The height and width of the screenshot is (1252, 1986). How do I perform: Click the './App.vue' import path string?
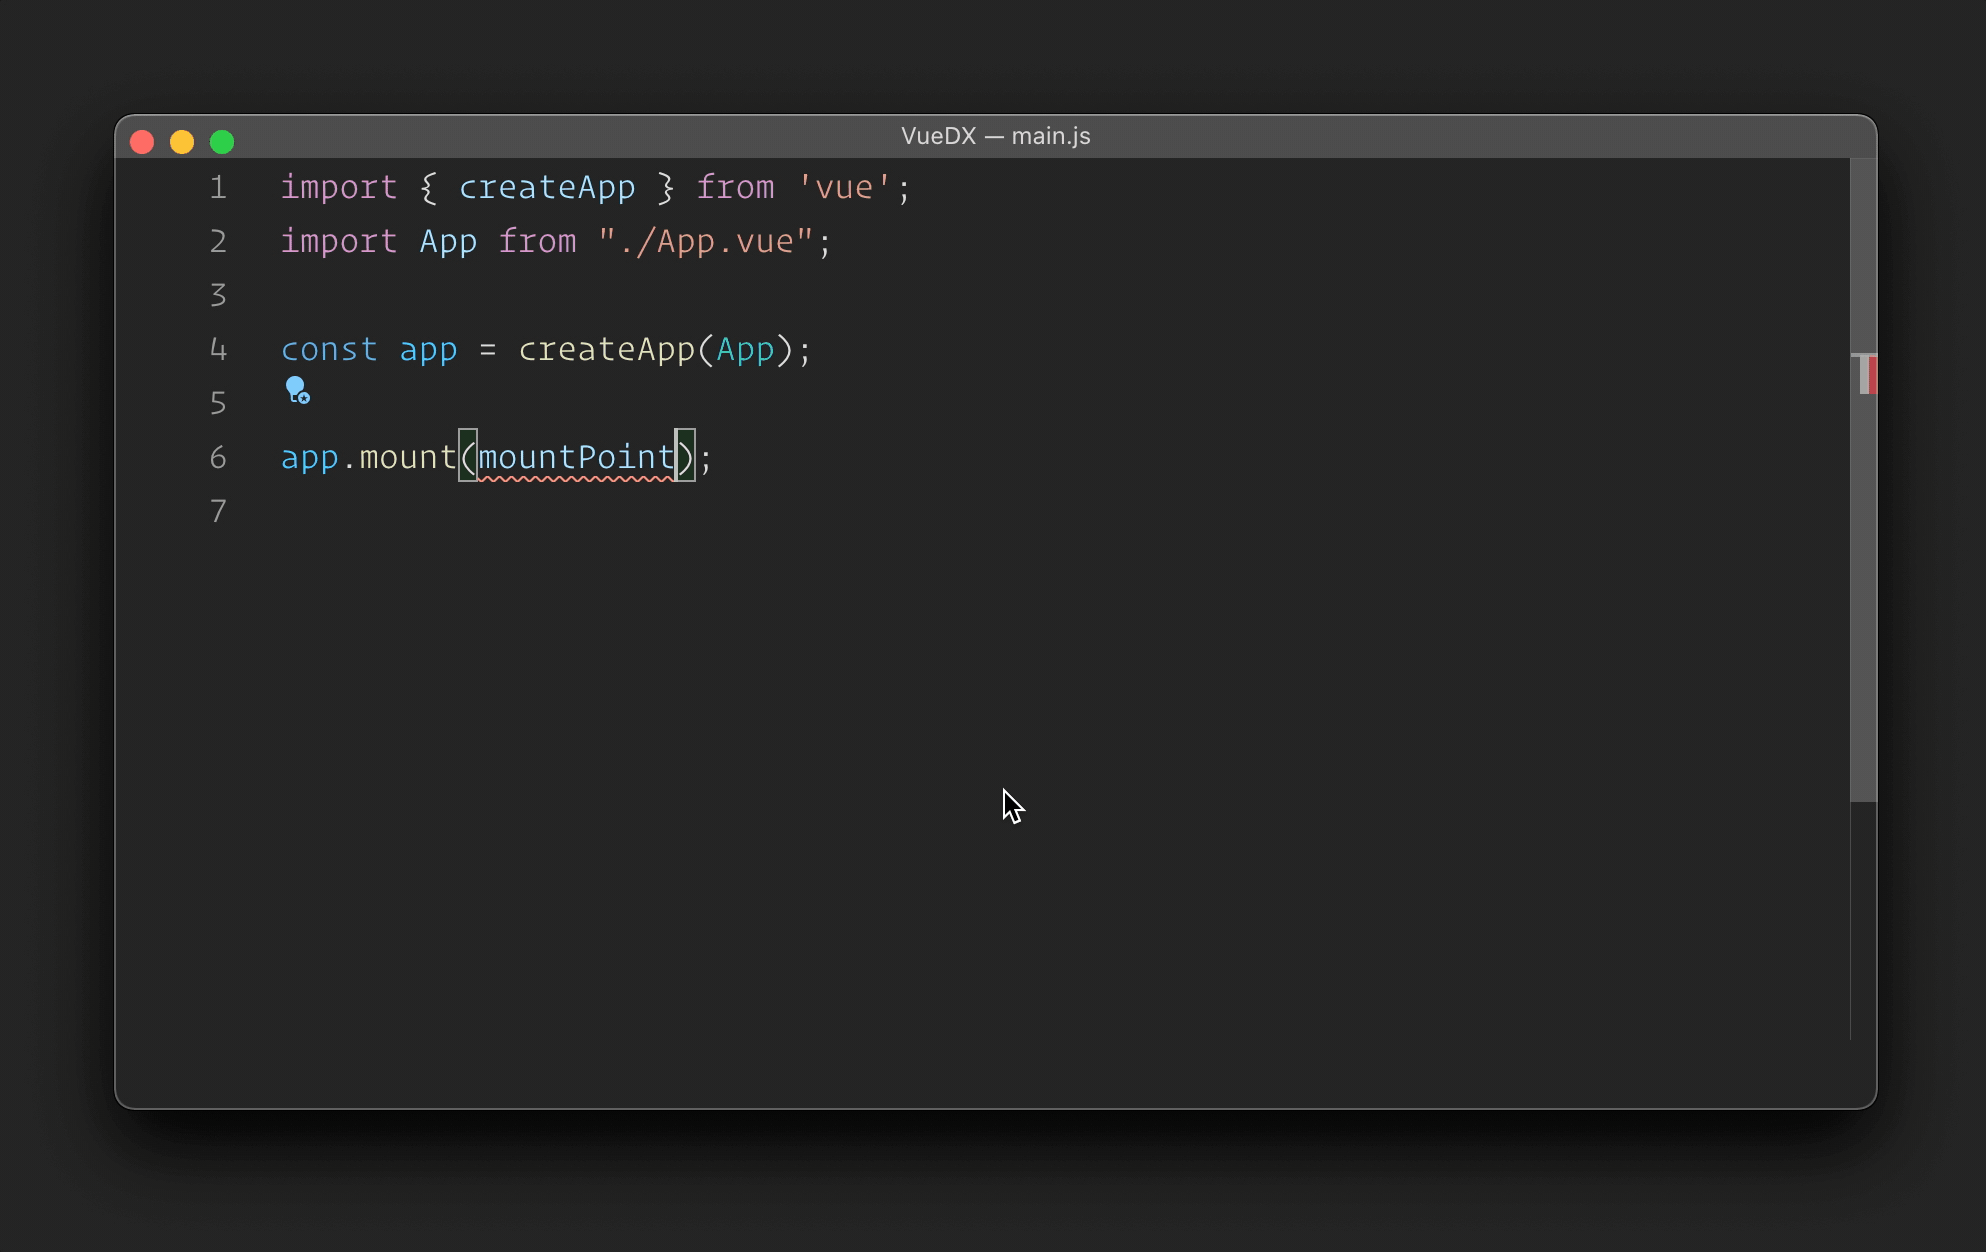705,242
